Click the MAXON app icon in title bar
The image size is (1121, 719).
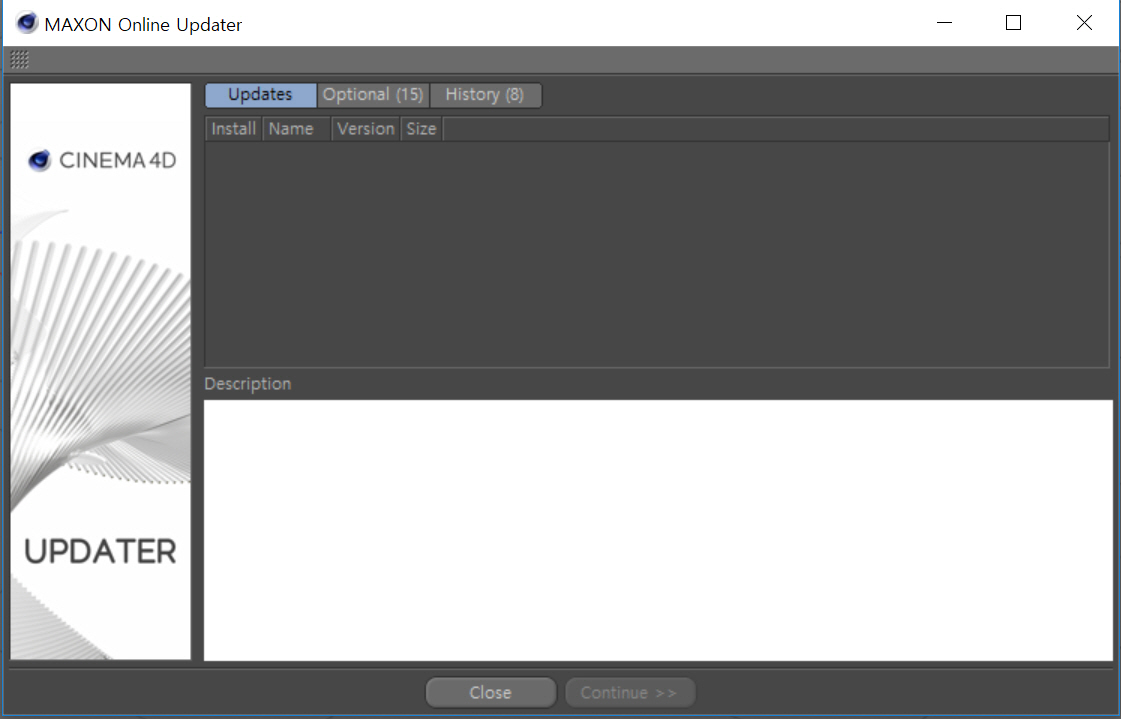[26, 24]
